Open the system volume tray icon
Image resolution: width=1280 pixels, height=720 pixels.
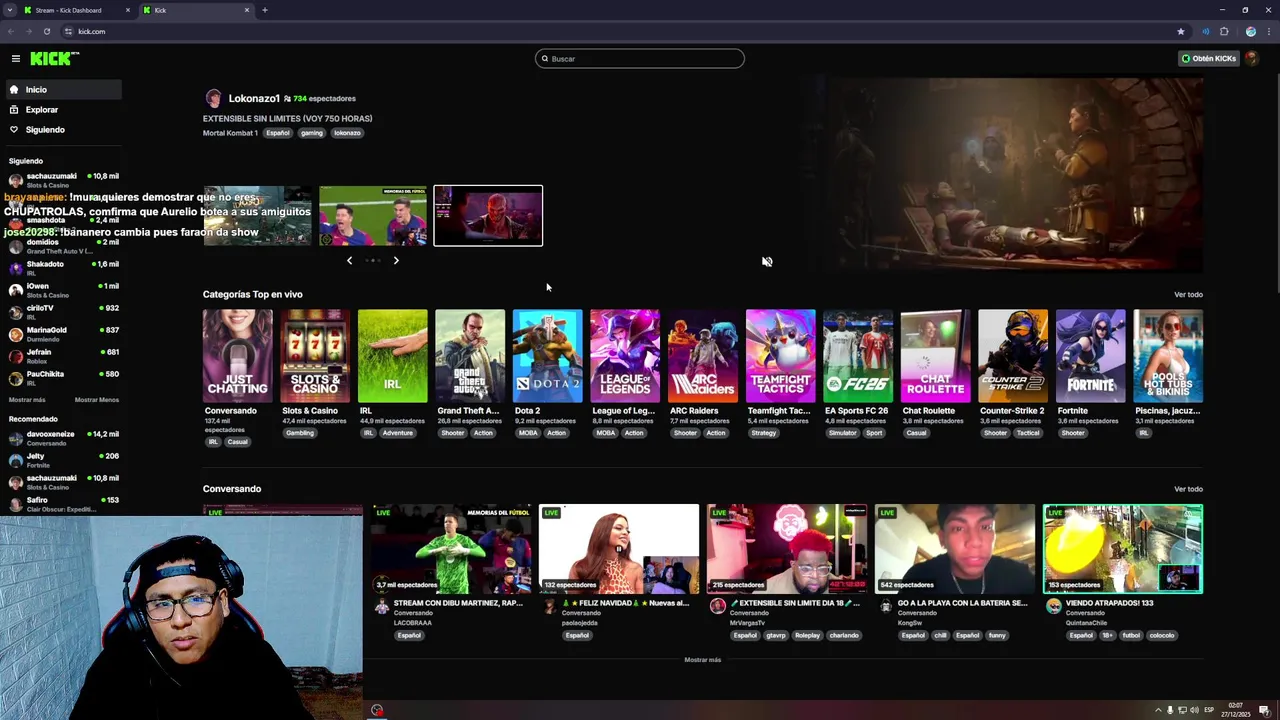click(1194, 710)
